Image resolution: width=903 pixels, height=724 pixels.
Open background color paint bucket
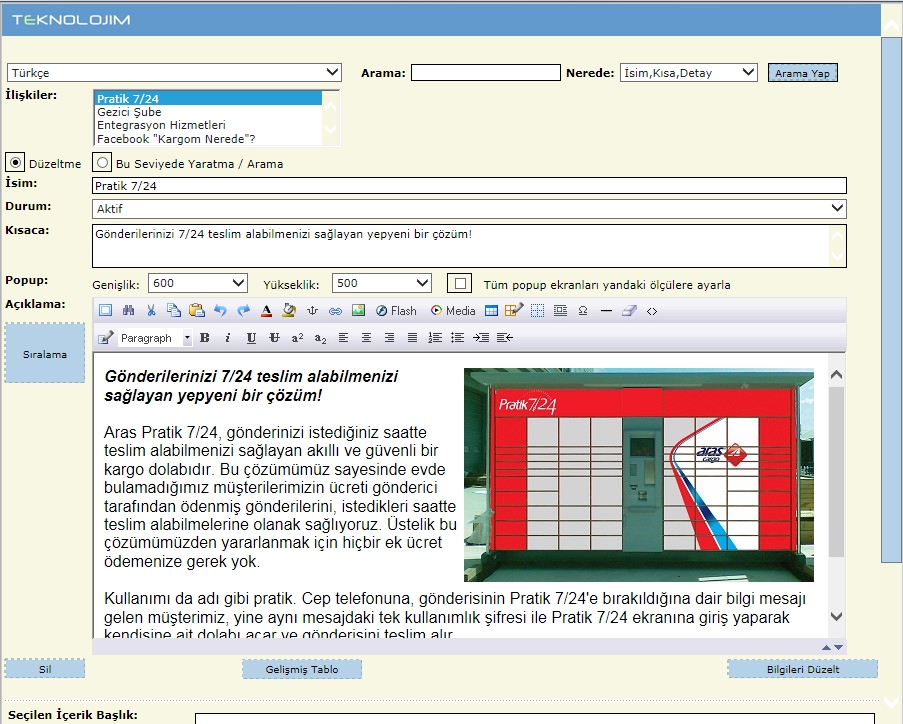coord(289,311)
